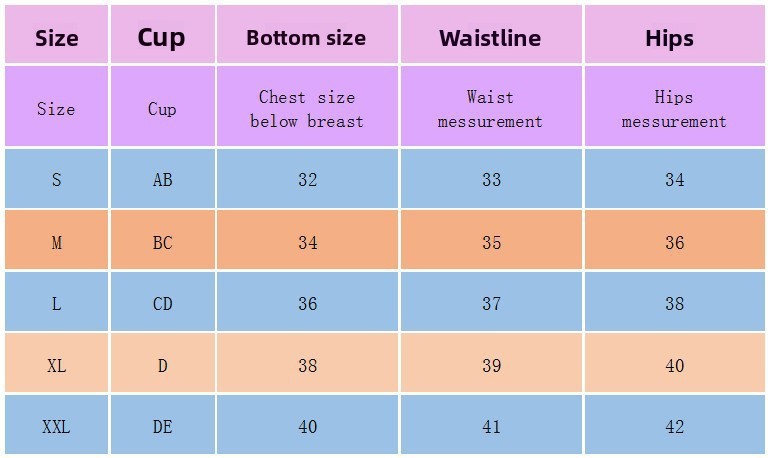Select the AB cup cell
The image size is (770, 458).
[162, 180]
